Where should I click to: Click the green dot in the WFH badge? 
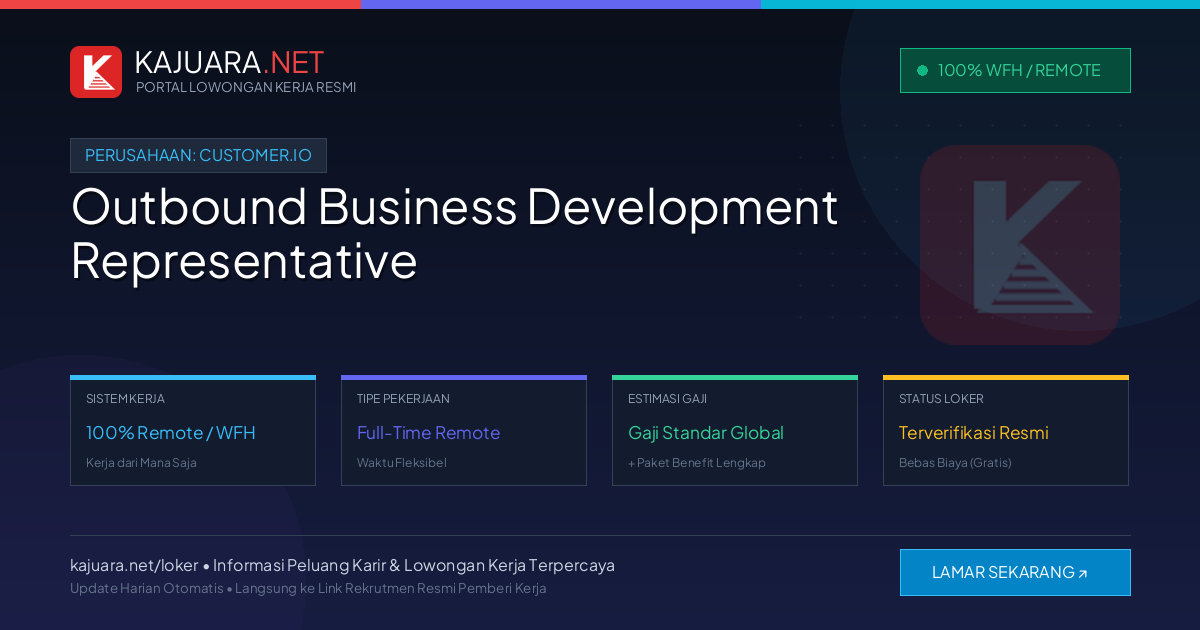pyautogui.click(x=922, y=71)
